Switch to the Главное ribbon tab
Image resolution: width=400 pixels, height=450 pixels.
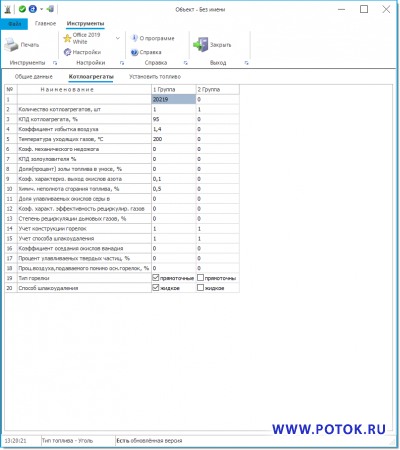pyautogui.click(x=45, y=24)
